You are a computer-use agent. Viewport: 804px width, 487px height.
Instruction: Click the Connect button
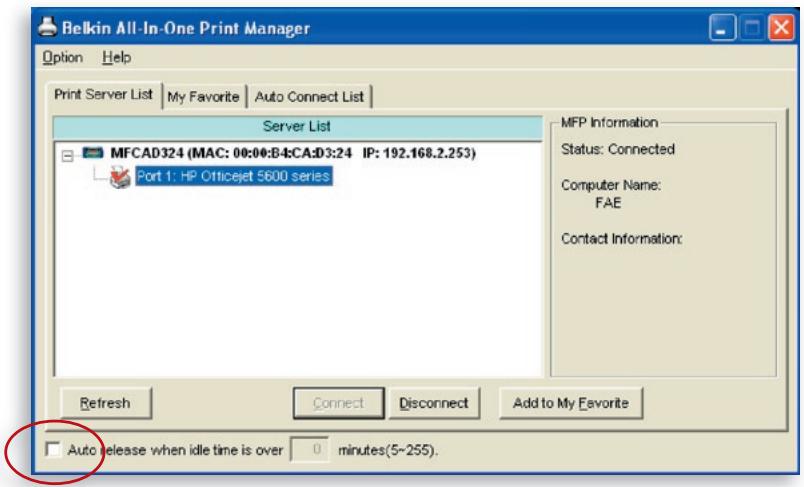coord(338,403)
